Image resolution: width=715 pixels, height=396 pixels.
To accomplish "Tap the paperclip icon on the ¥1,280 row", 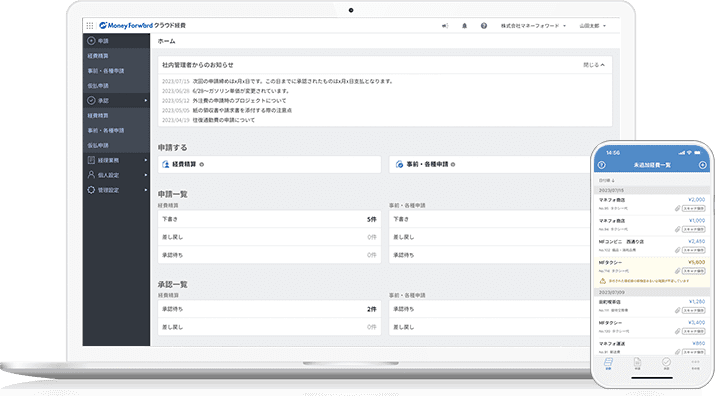I will 678,310.
